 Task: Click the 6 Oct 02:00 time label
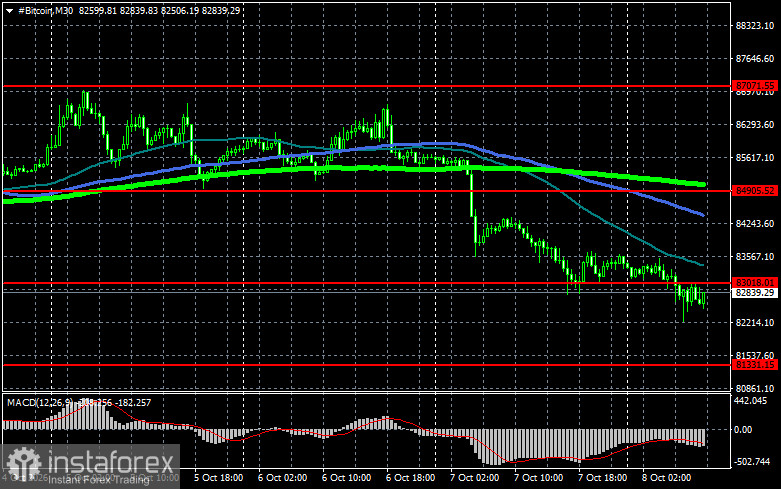point(282,478)
